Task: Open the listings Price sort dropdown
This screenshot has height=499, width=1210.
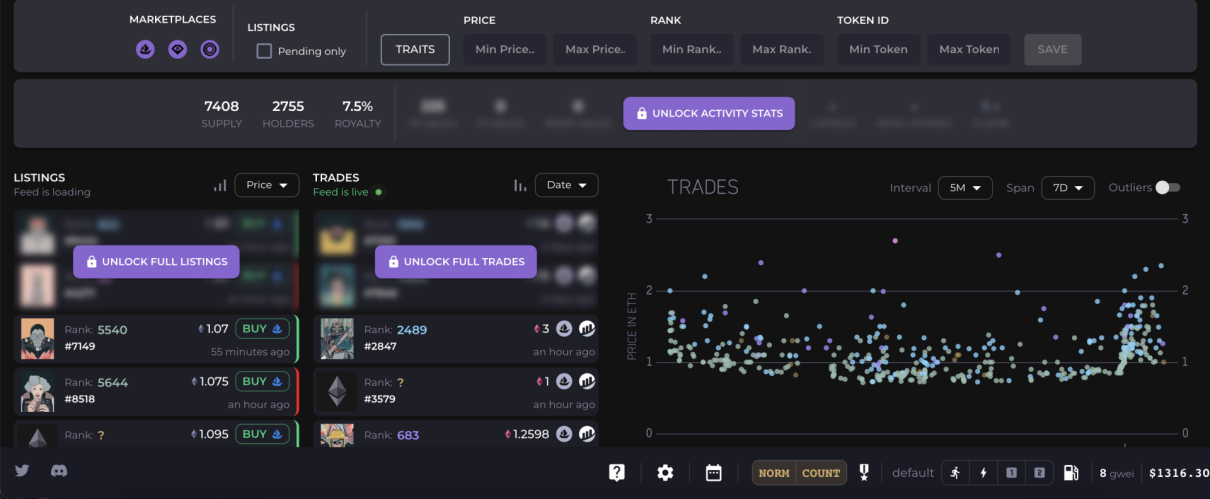Action: pos(267,185)
